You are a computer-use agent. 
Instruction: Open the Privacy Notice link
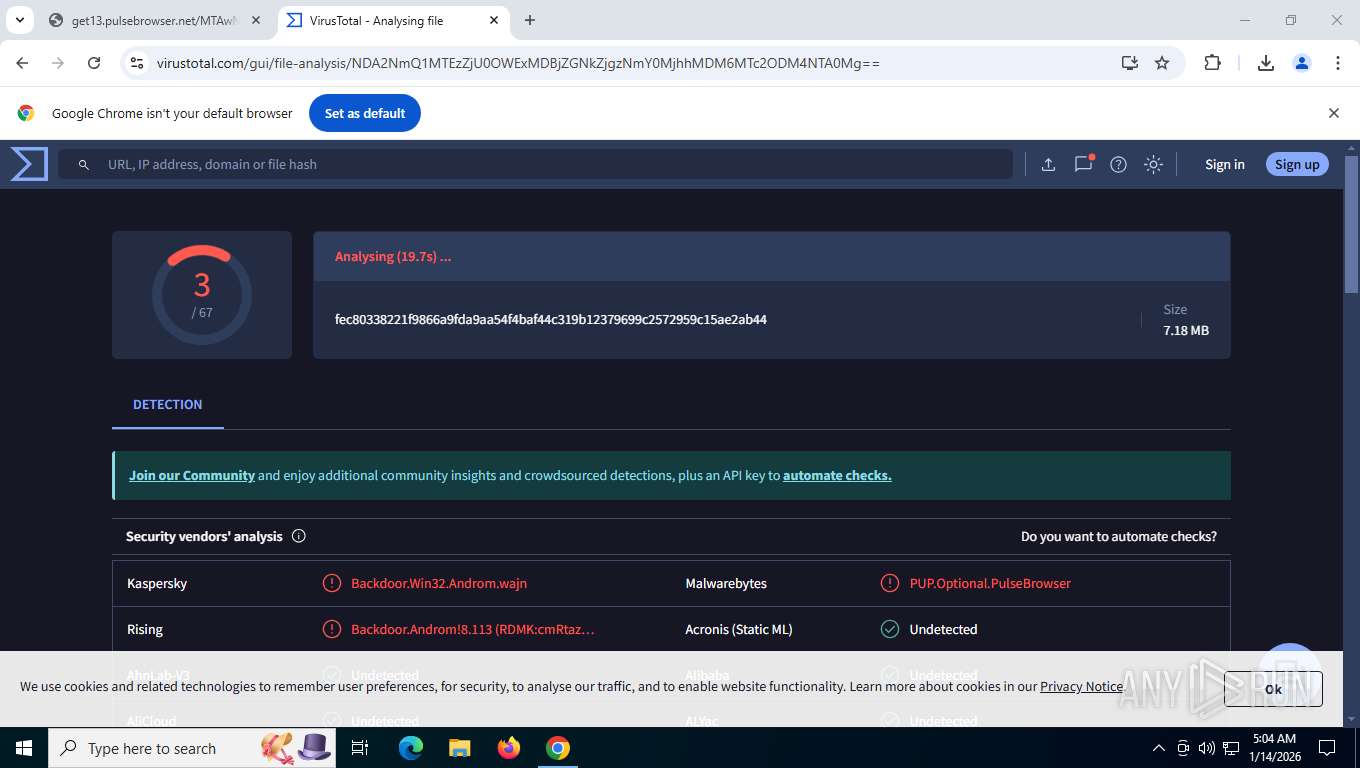point(1081,686)
